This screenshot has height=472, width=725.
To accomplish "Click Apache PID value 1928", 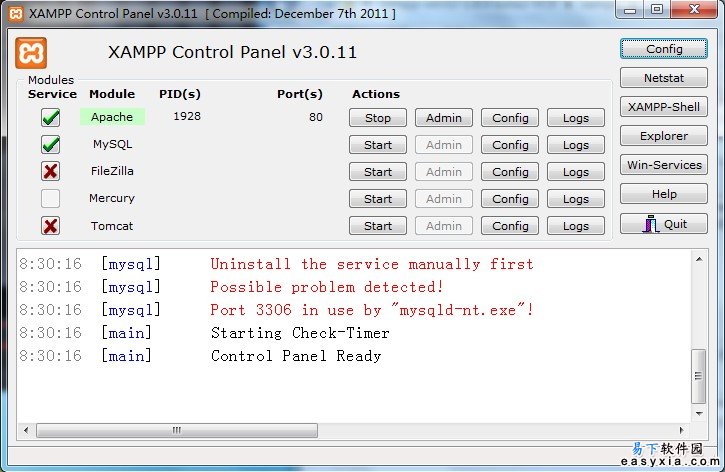I will coord(187,116).
